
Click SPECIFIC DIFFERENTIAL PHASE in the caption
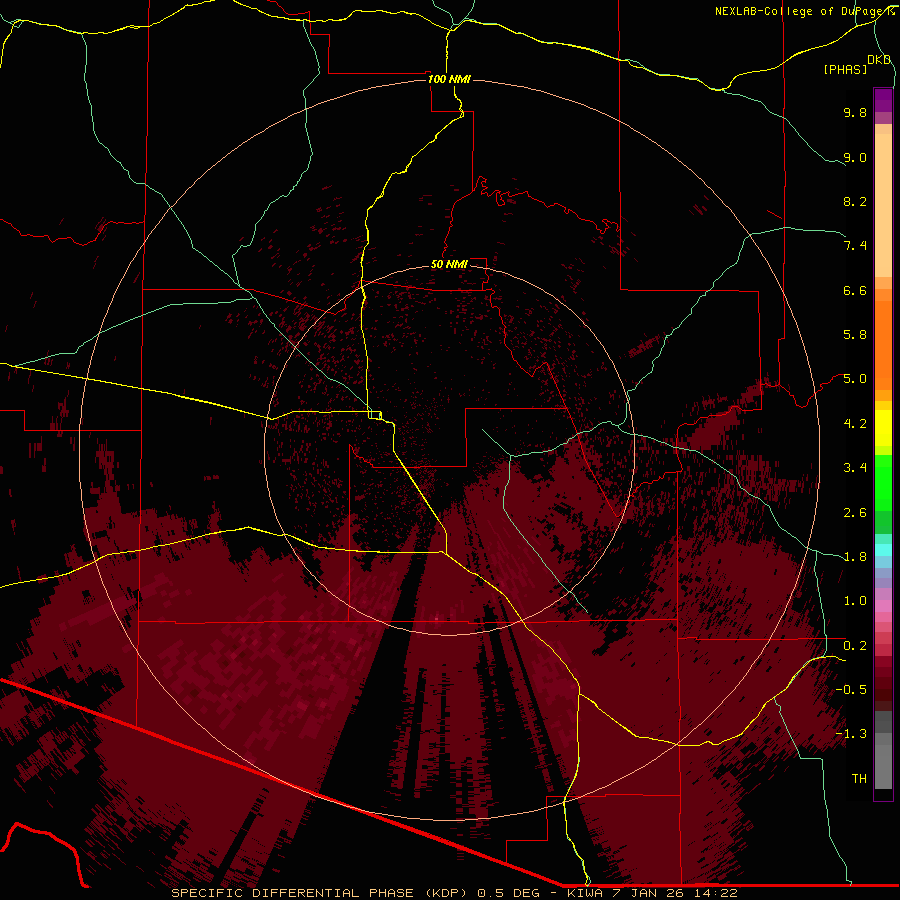[292, 893]
